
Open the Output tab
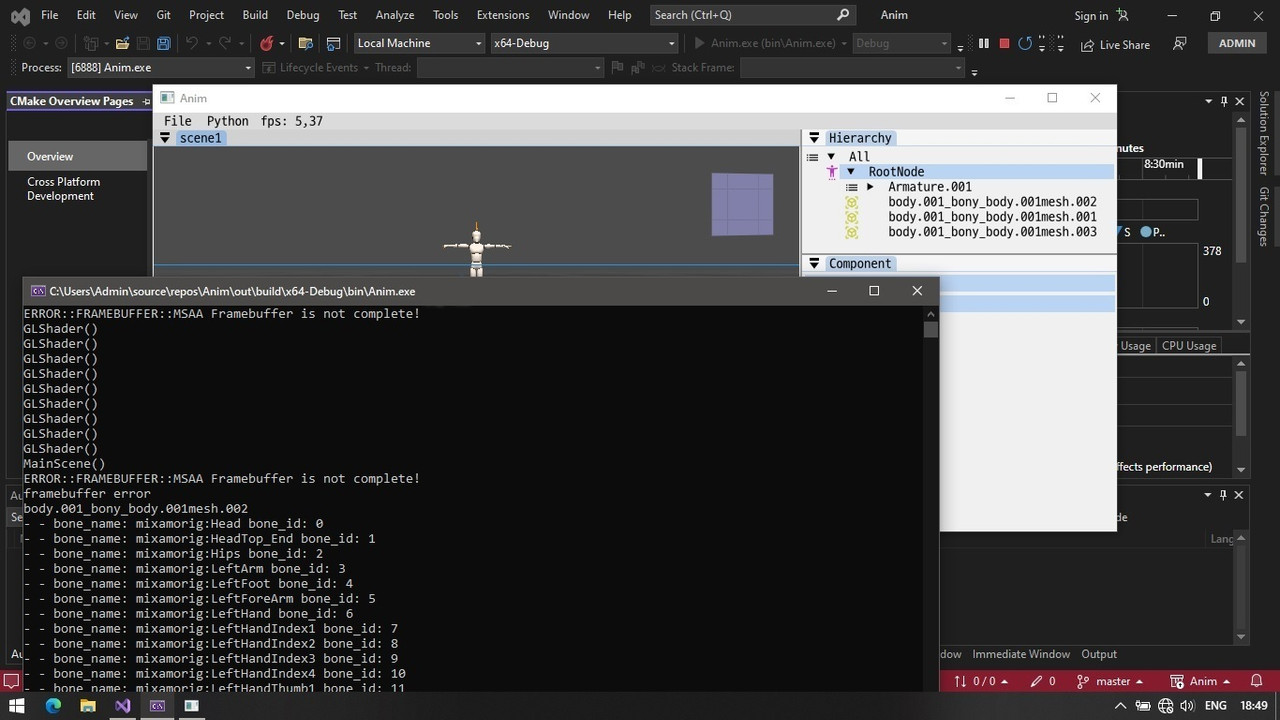[1099, 654]
